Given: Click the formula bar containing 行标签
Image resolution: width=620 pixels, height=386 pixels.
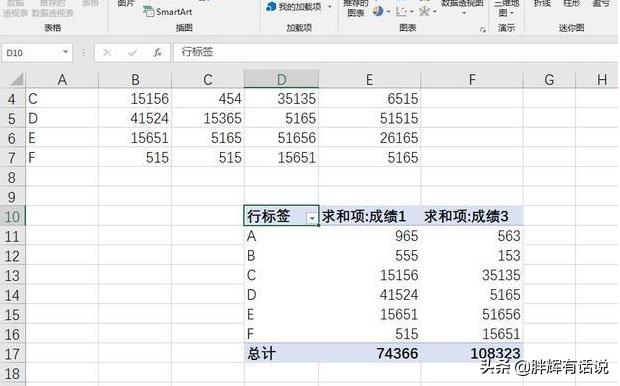Looking at the screenshot, I should [395, 53].
